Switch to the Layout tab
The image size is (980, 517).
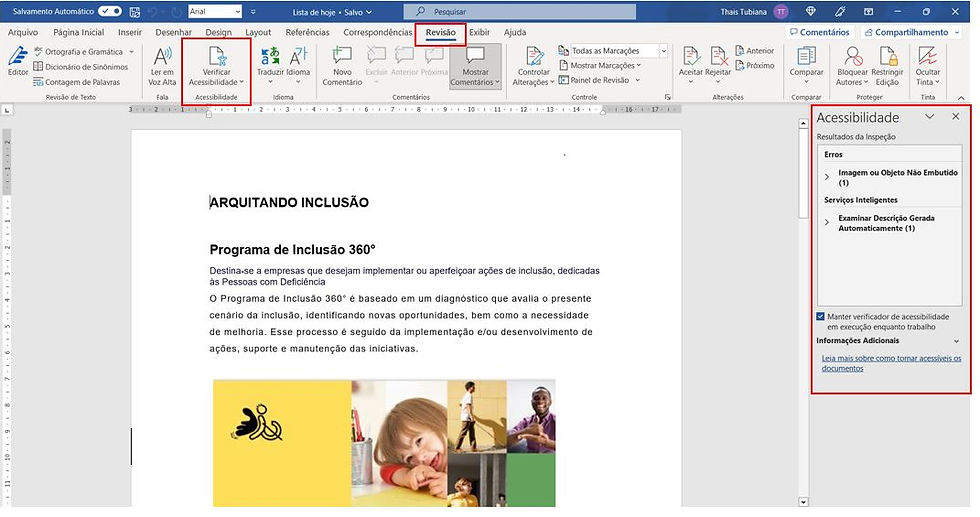pyautogui.click(x=258, y=33)
